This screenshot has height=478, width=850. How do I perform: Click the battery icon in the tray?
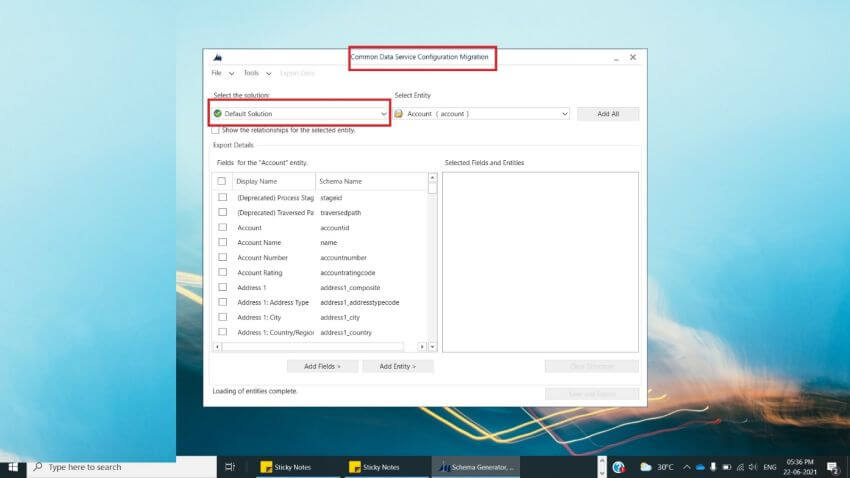[727, 467]
